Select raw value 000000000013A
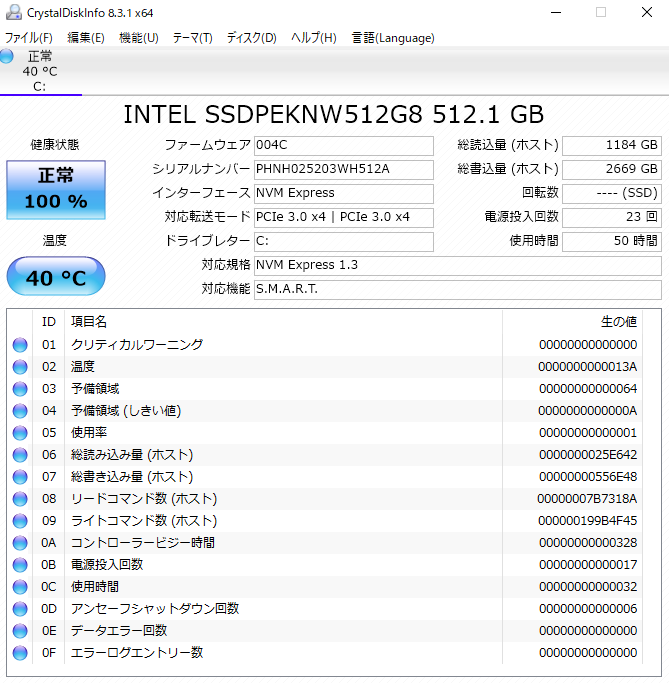Image resolution: width=669 pixels, height=683 pixels. click(588, 367)
